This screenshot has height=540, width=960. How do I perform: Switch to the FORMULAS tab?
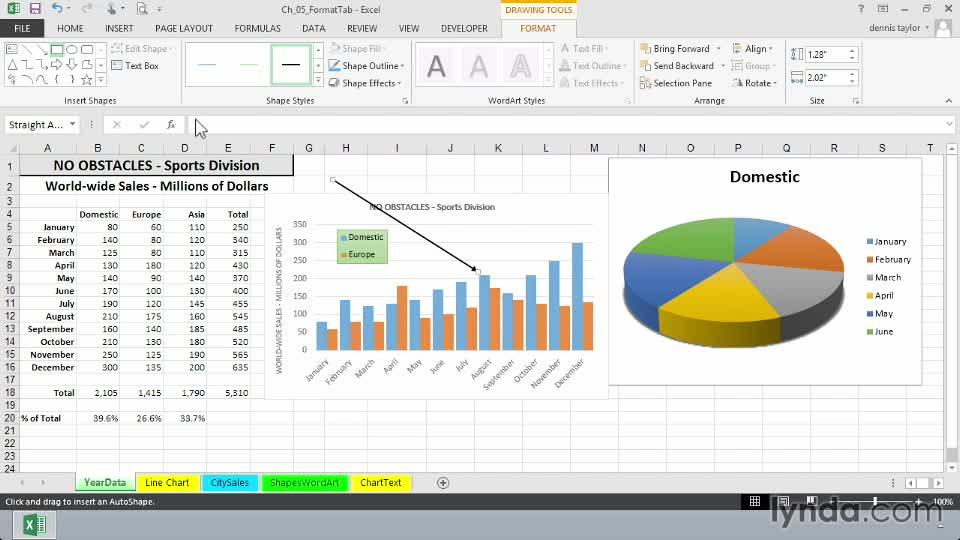coord(257,28)
